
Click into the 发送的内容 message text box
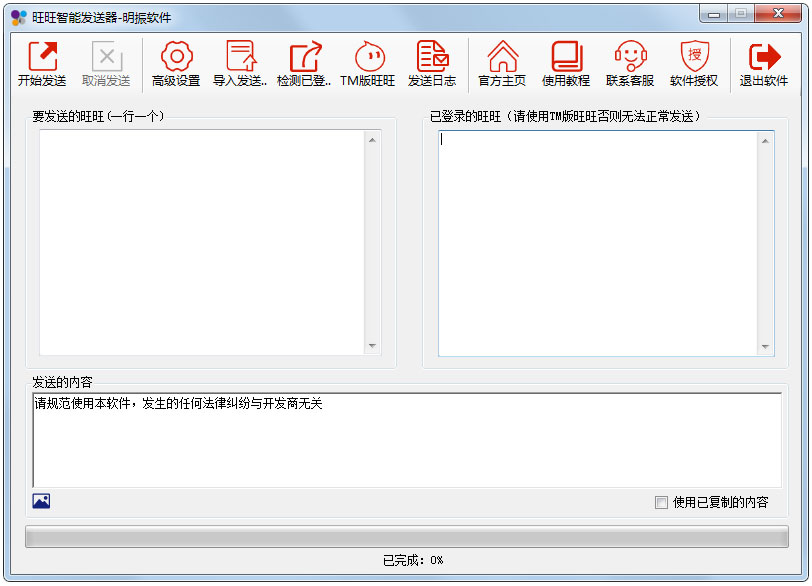click(x=407, y=441)
